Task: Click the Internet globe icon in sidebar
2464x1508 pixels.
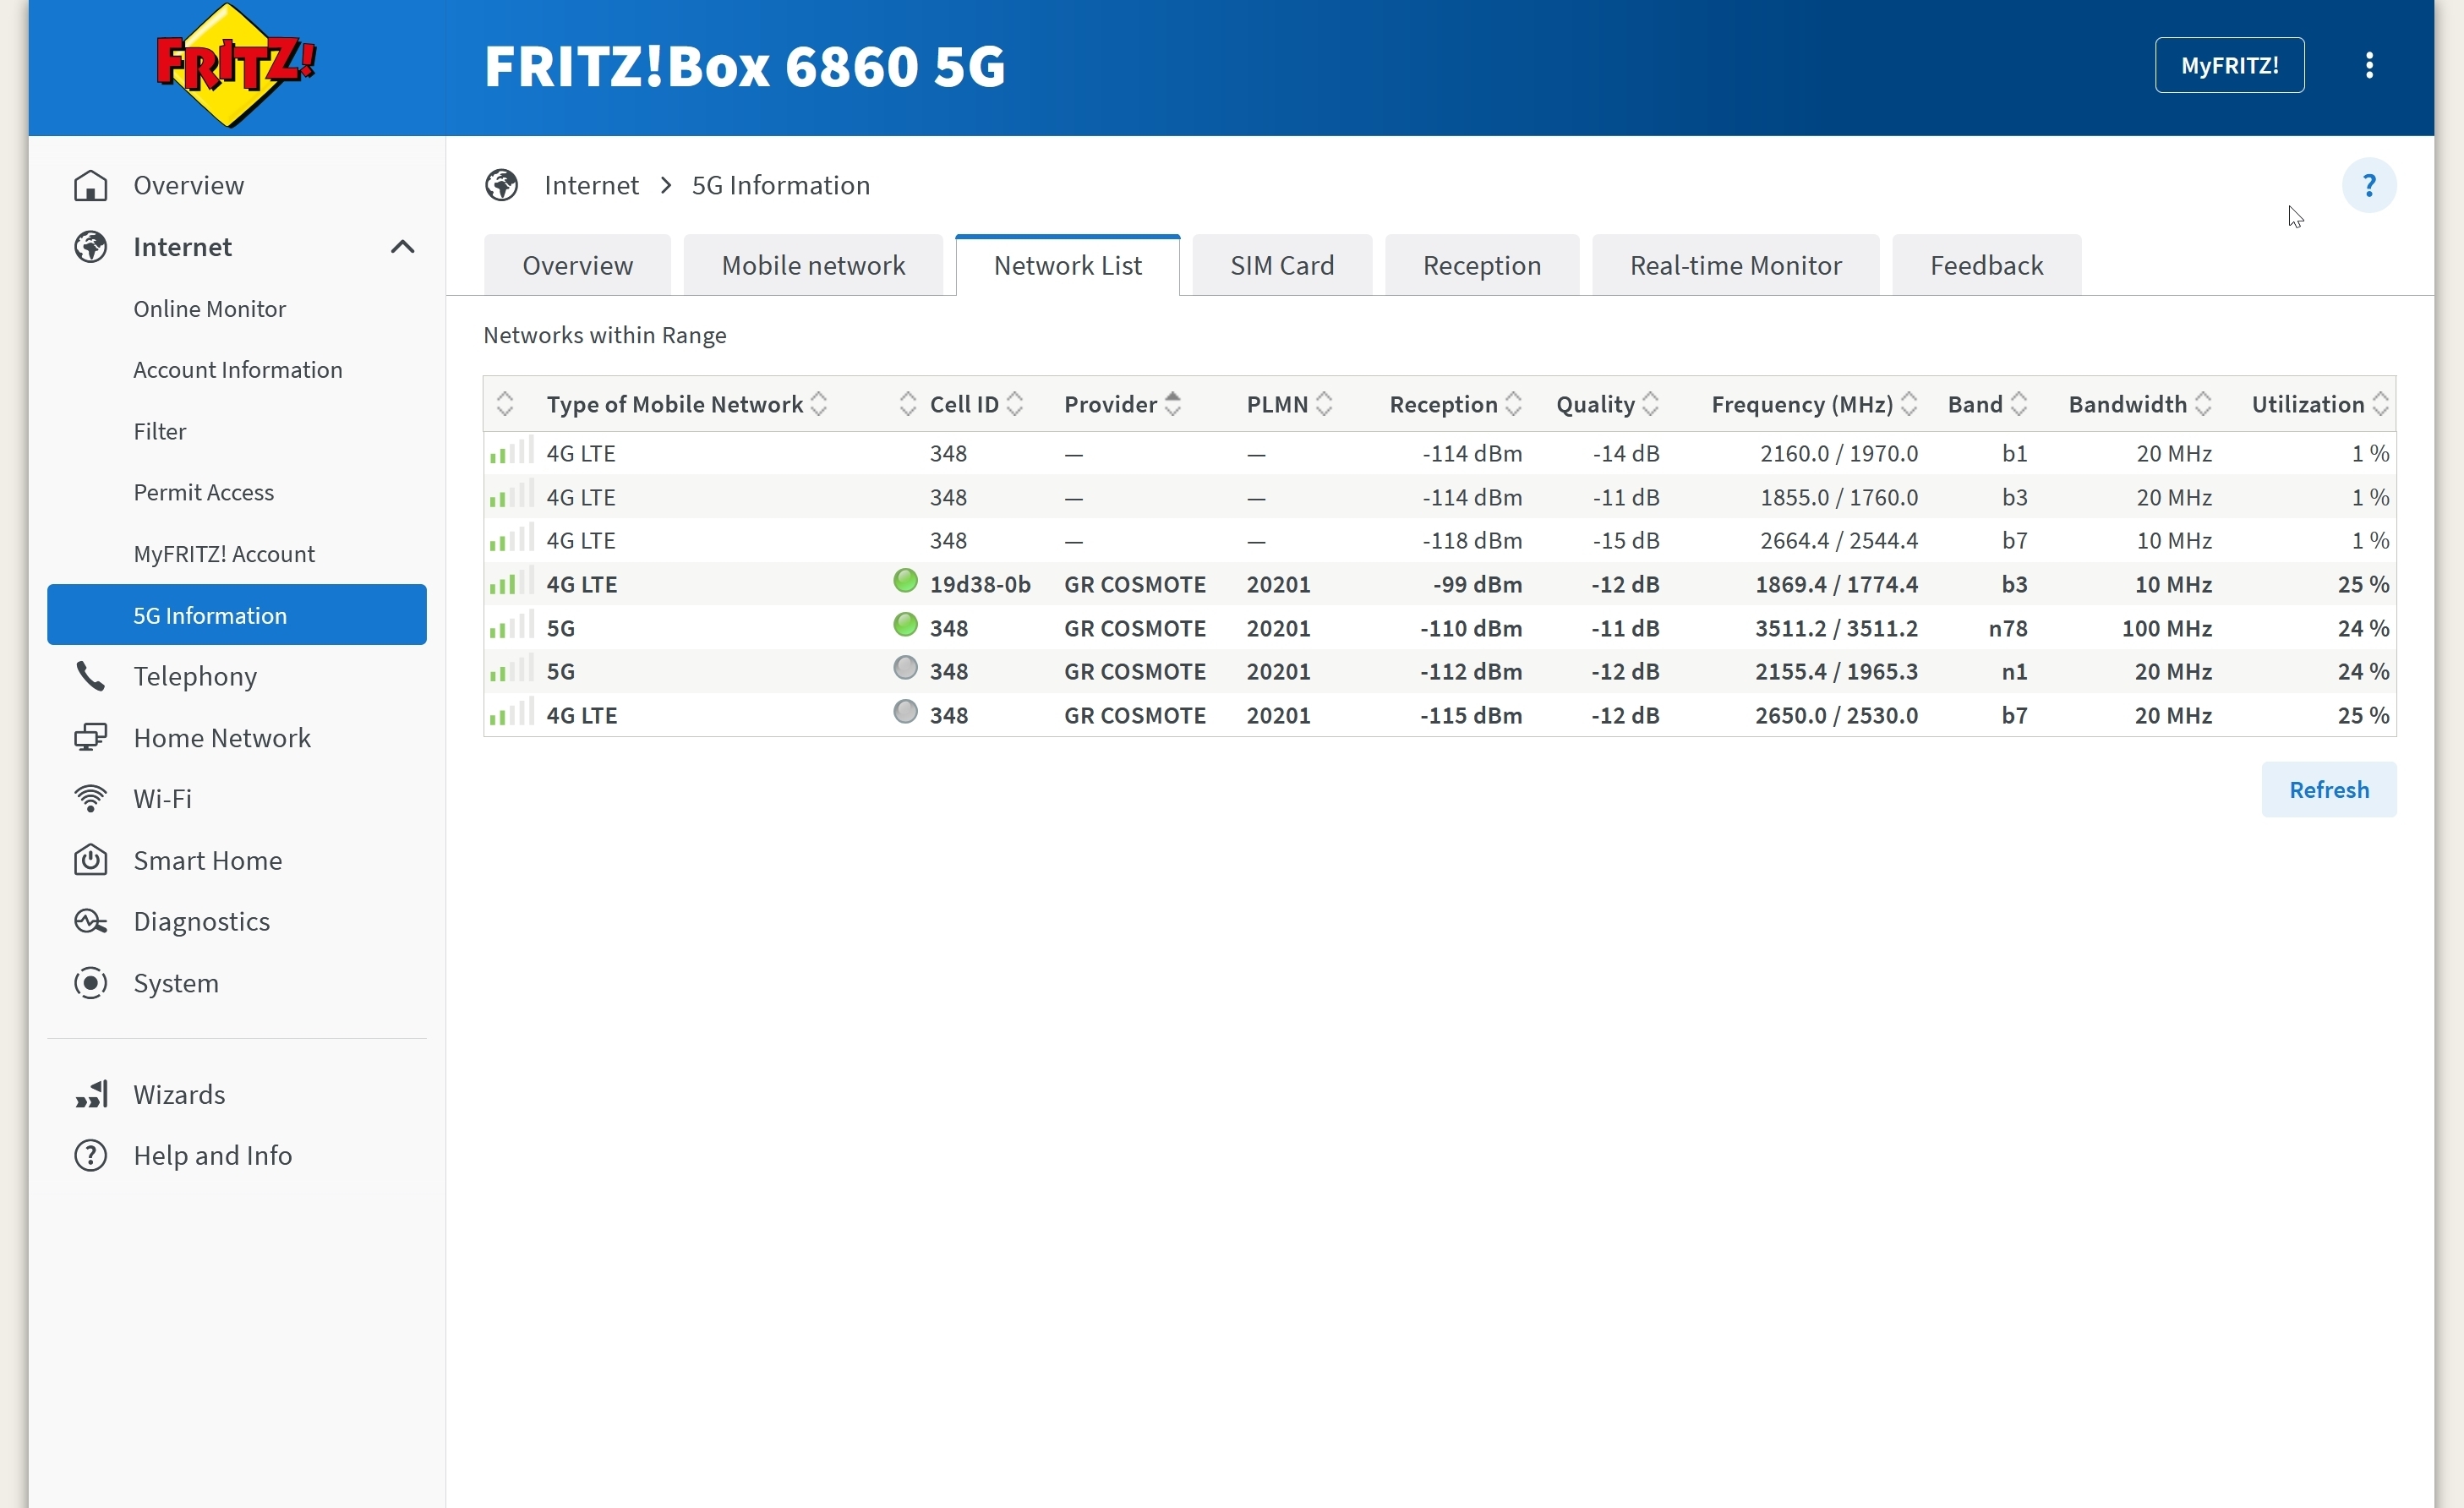Action: (x=91, y=247)
